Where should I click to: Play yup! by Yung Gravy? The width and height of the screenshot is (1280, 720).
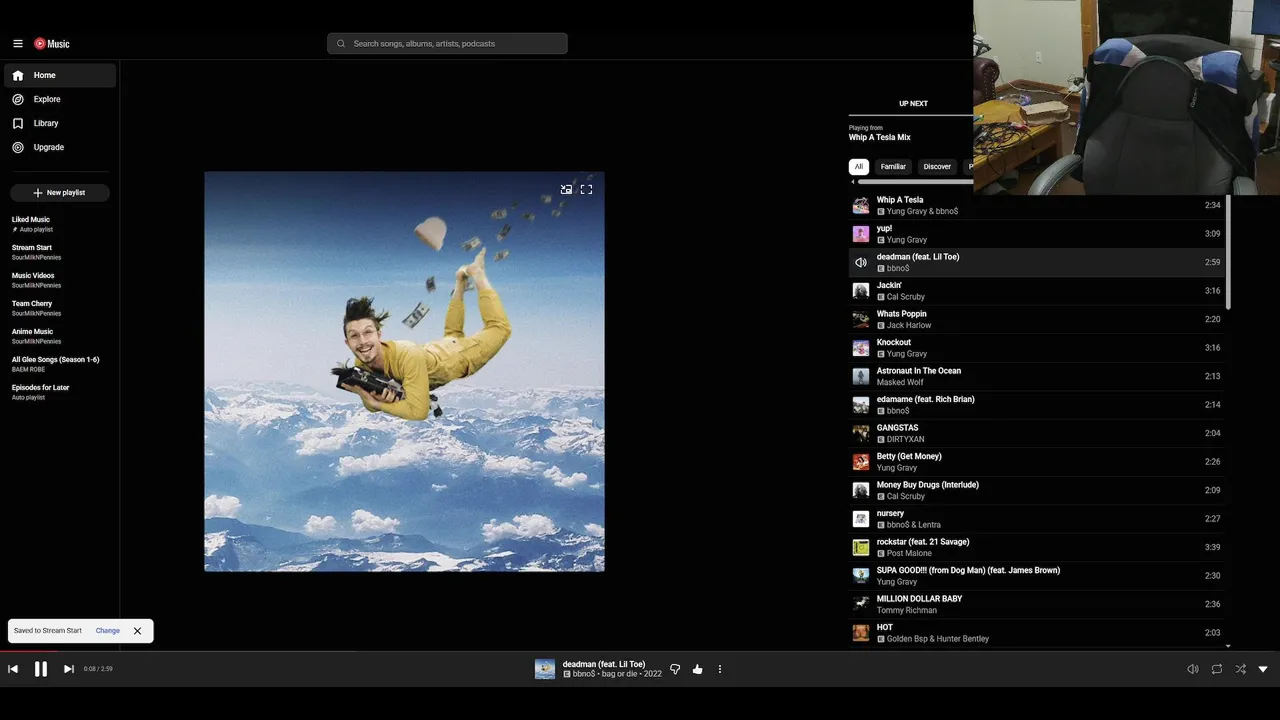1036,234
